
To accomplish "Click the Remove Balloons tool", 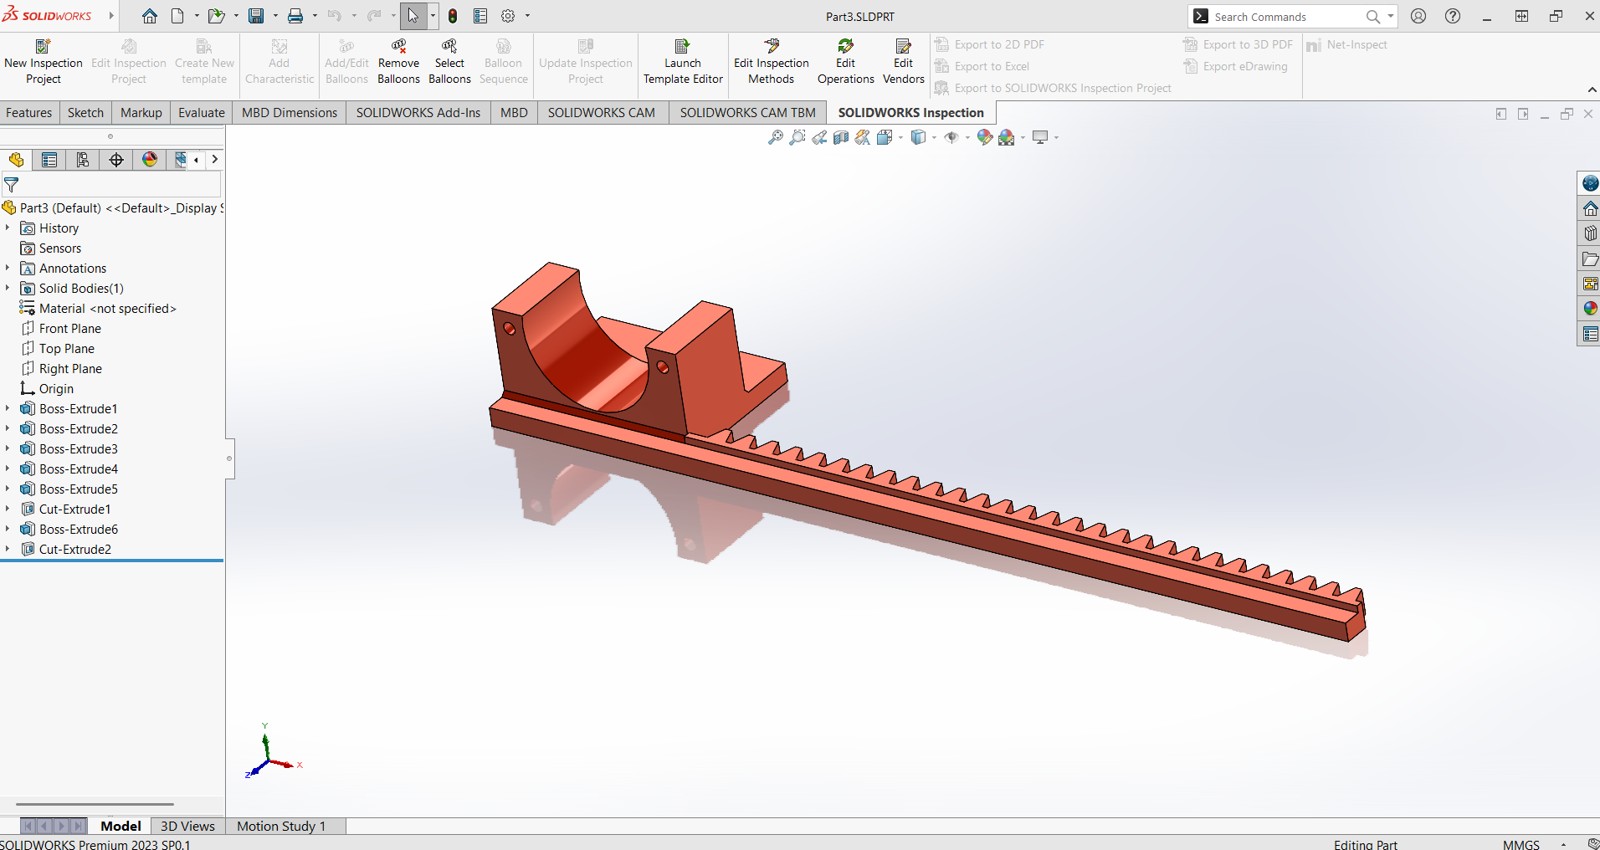I will pyautogui.click(x=398, y=62).
